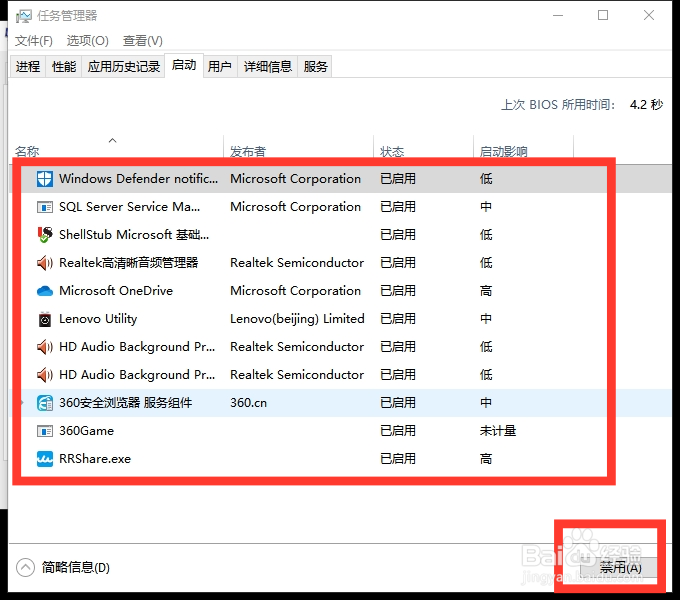The image size is (680, 600).
Task: Open the 选项(O) menu
Action: (x=88, y=41)
